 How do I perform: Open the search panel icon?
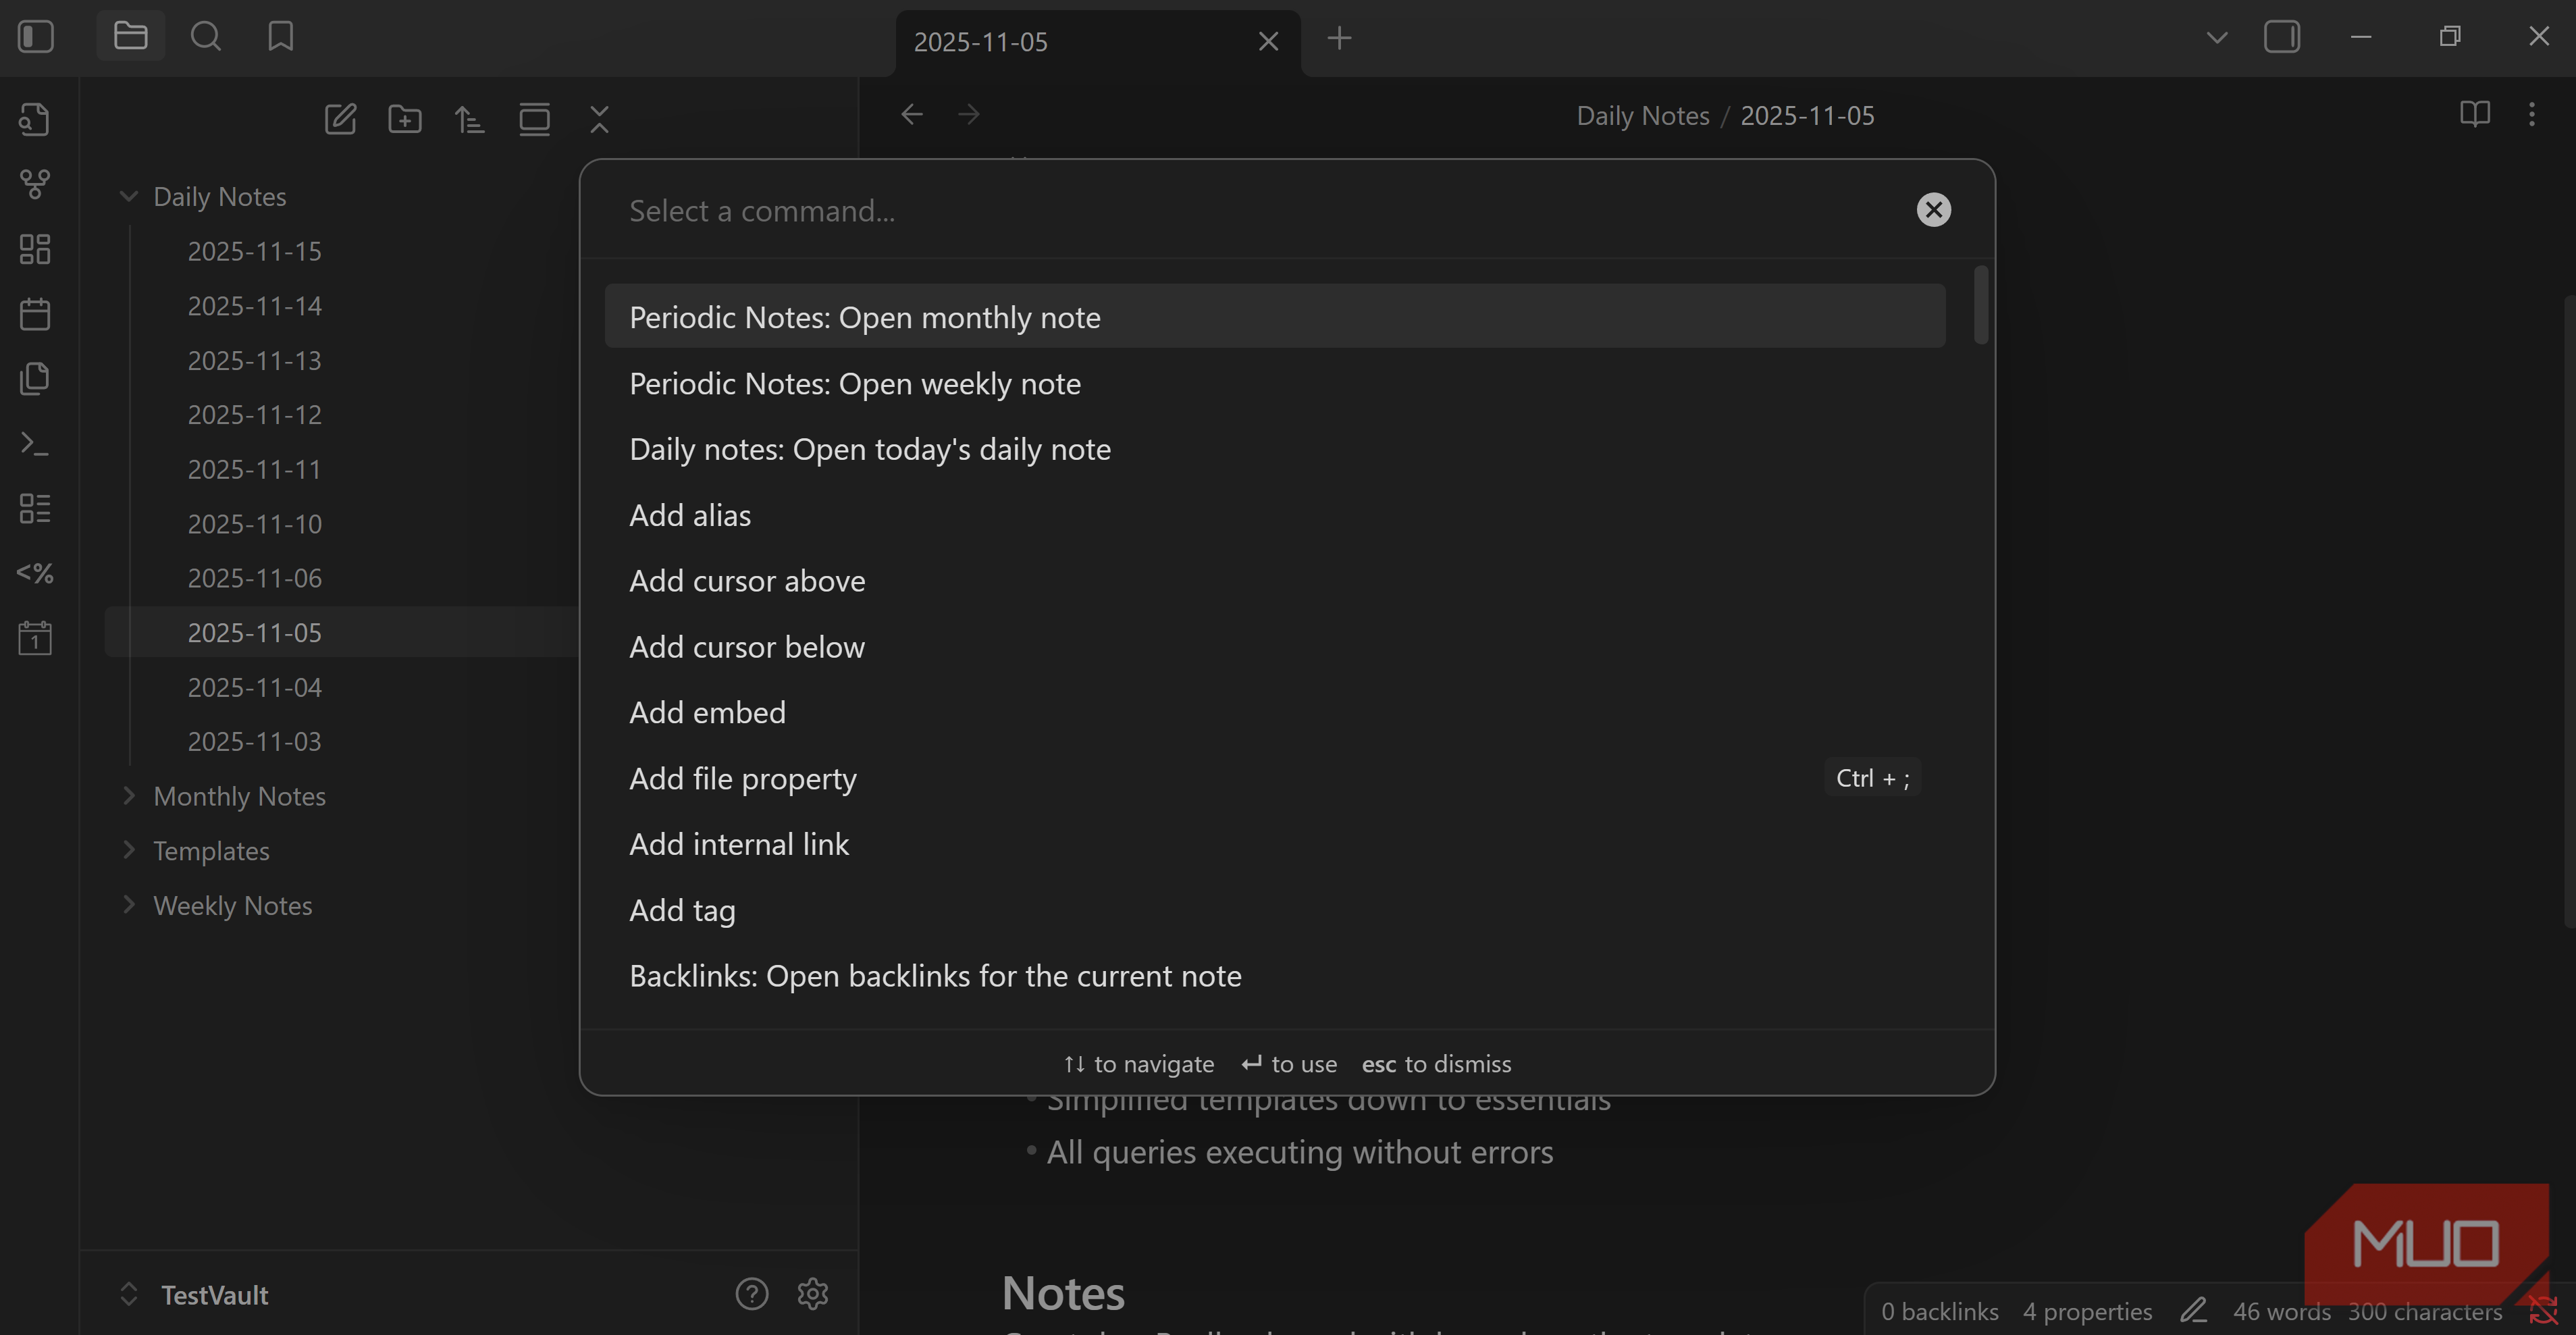pyautogui.click(x=206, y=37)
